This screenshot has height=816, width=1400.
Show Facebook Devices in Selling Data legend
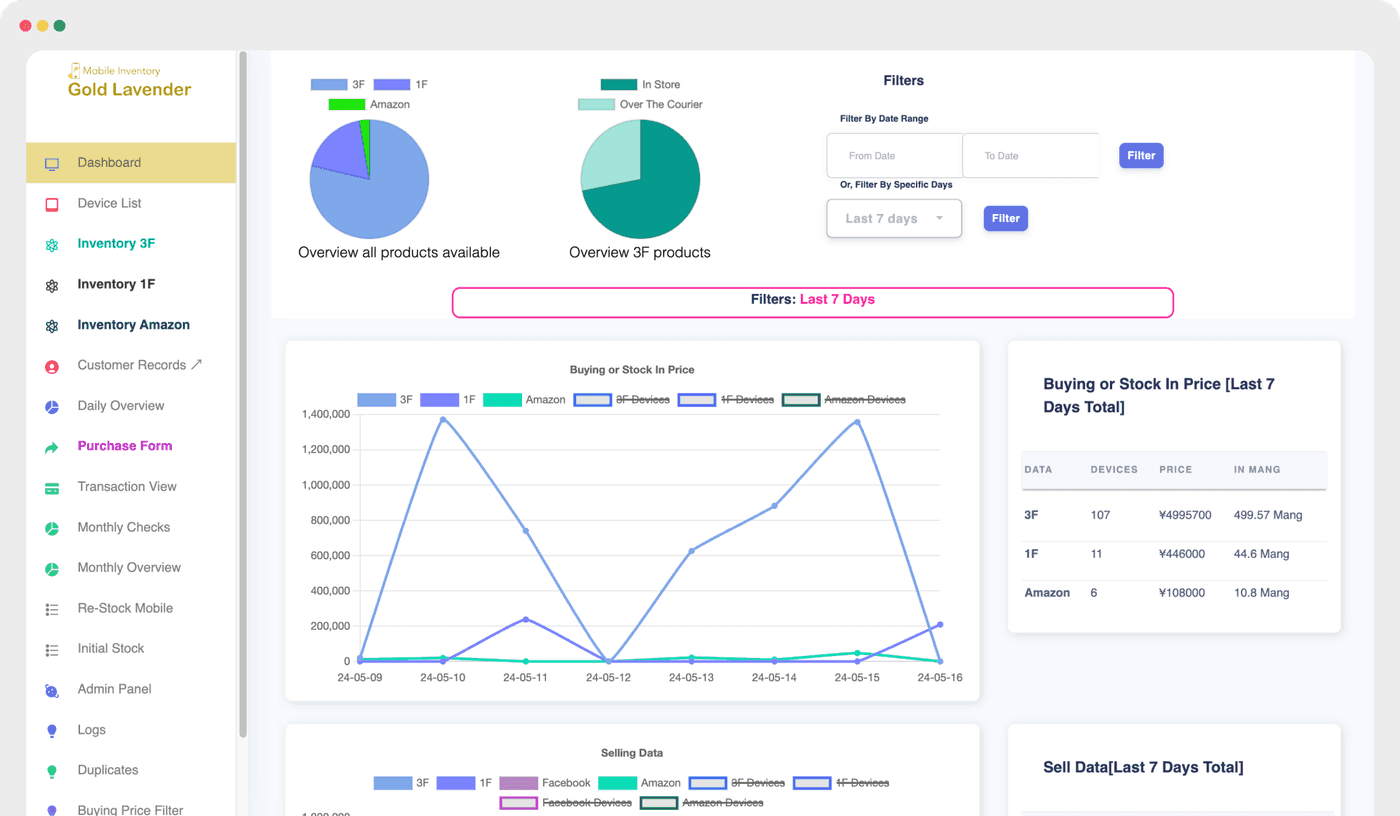click(x=566, y=803)
